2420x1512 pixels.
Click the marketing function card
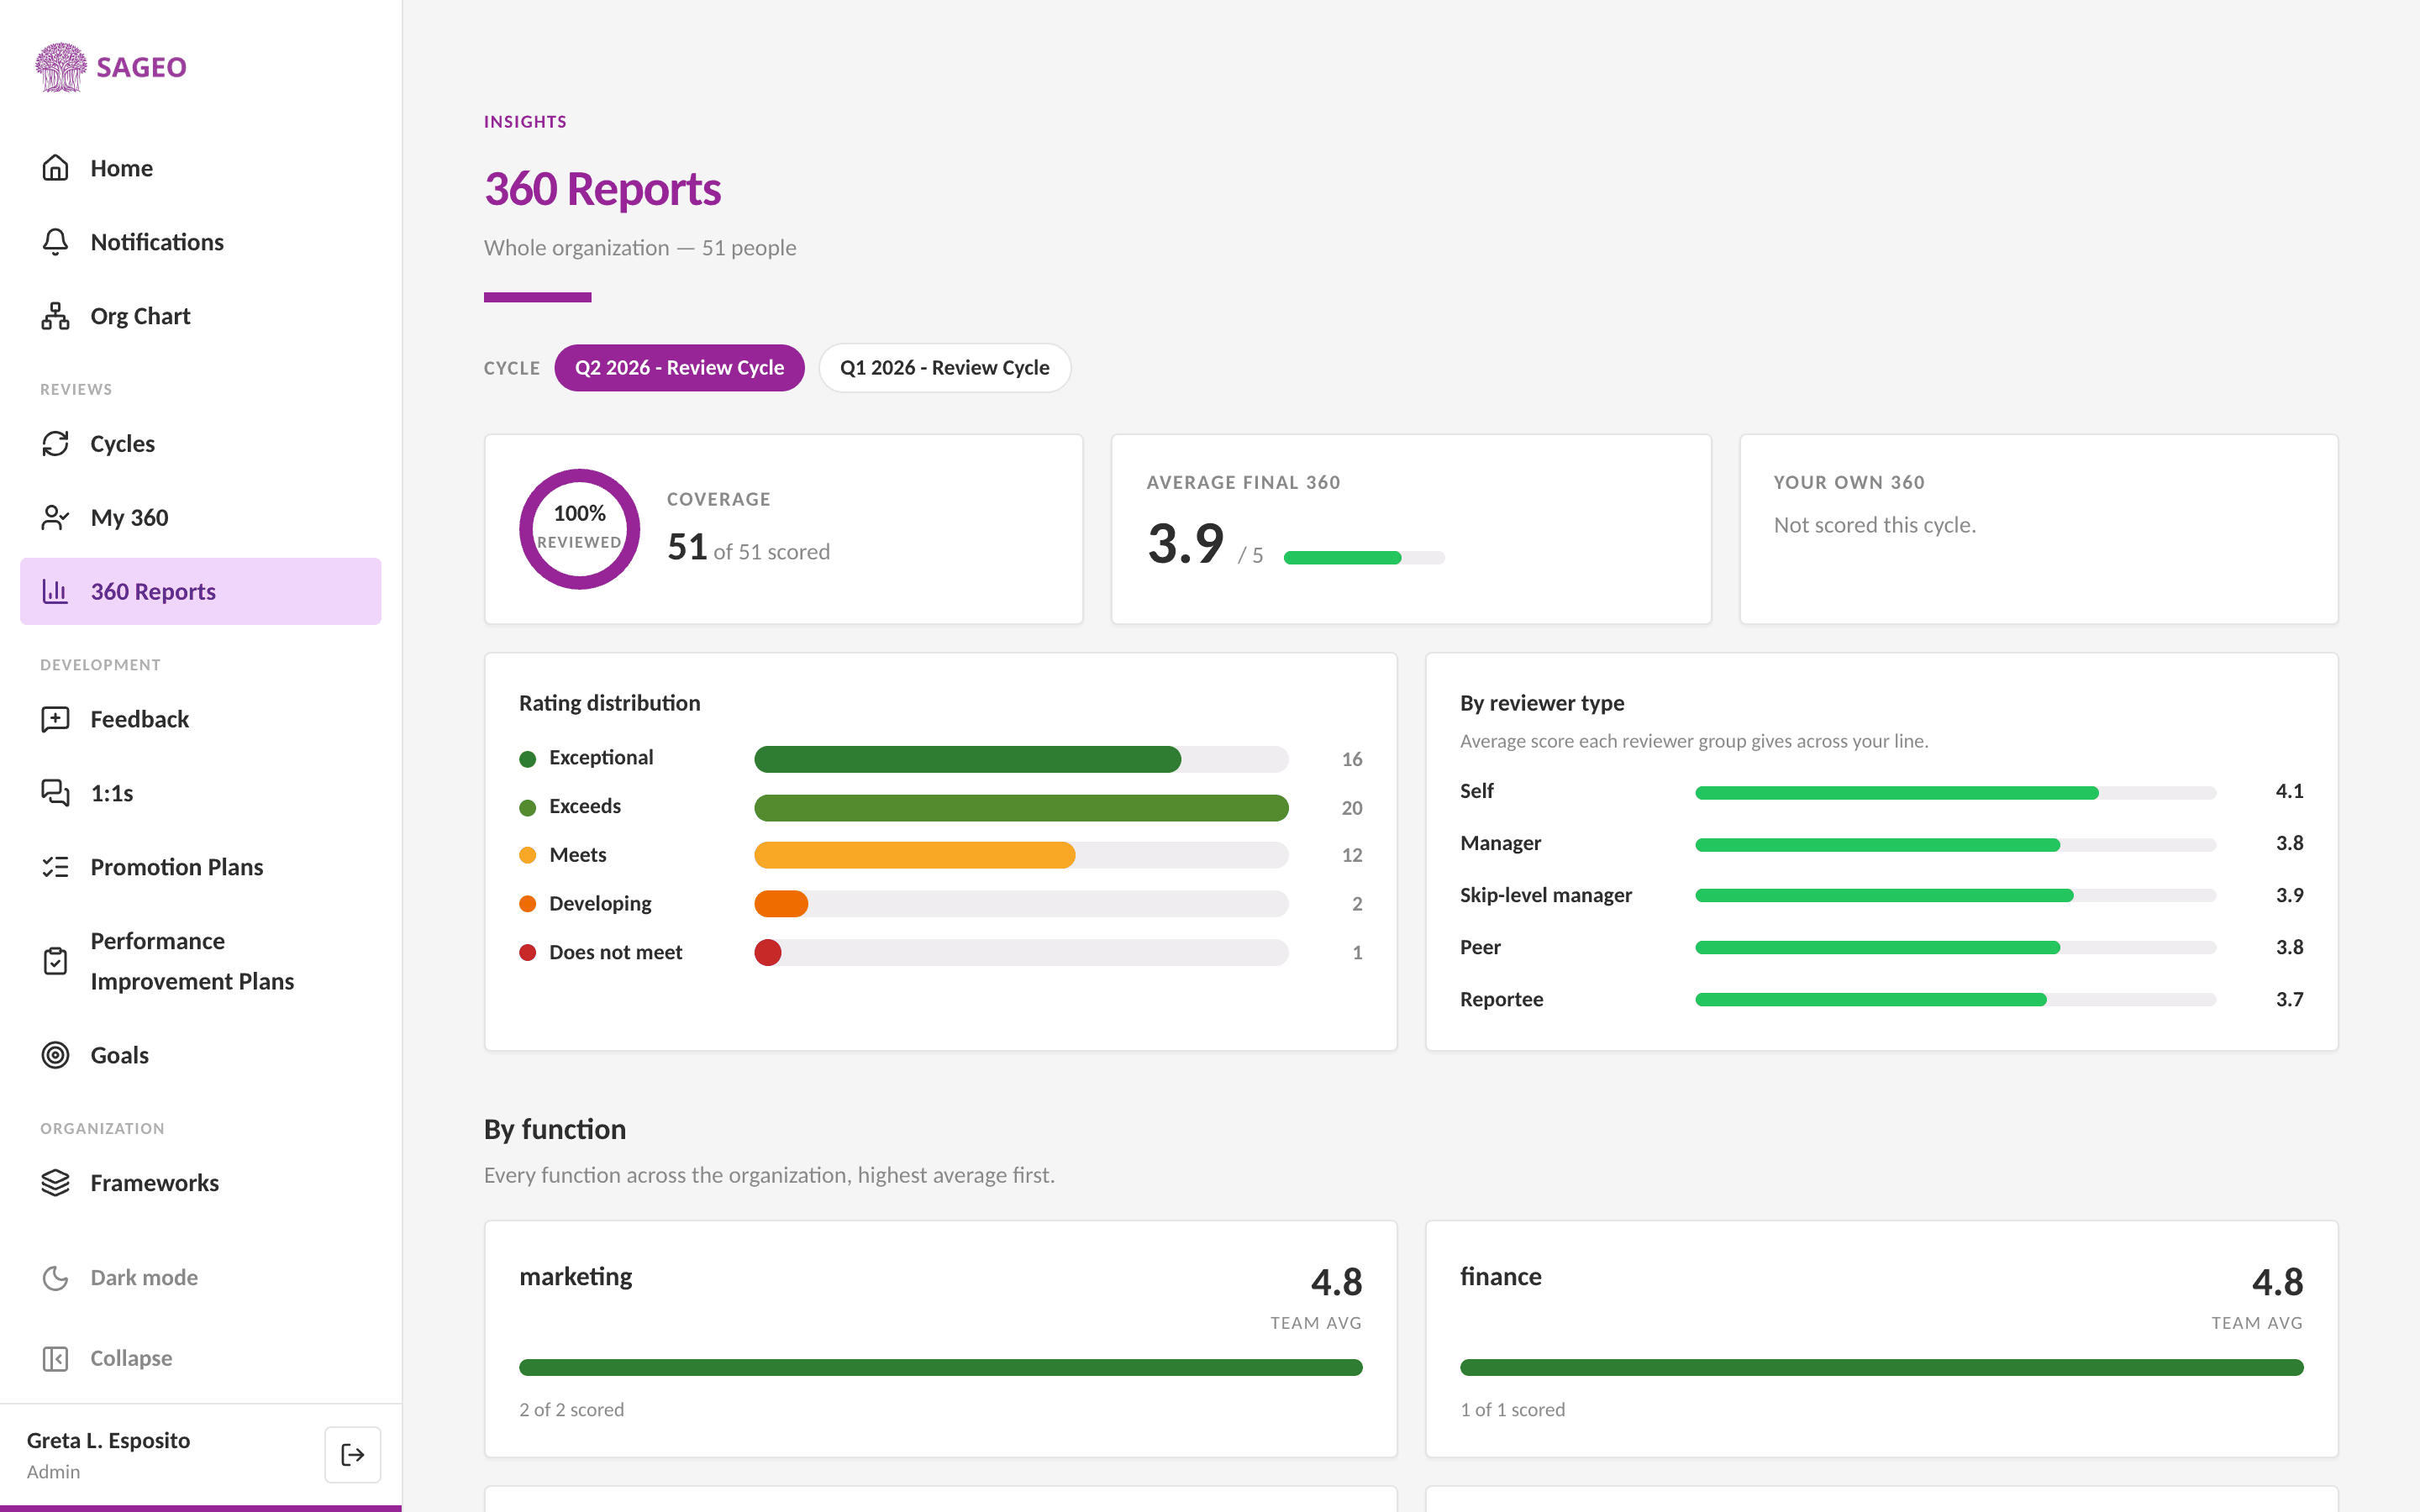point(940,1338)
